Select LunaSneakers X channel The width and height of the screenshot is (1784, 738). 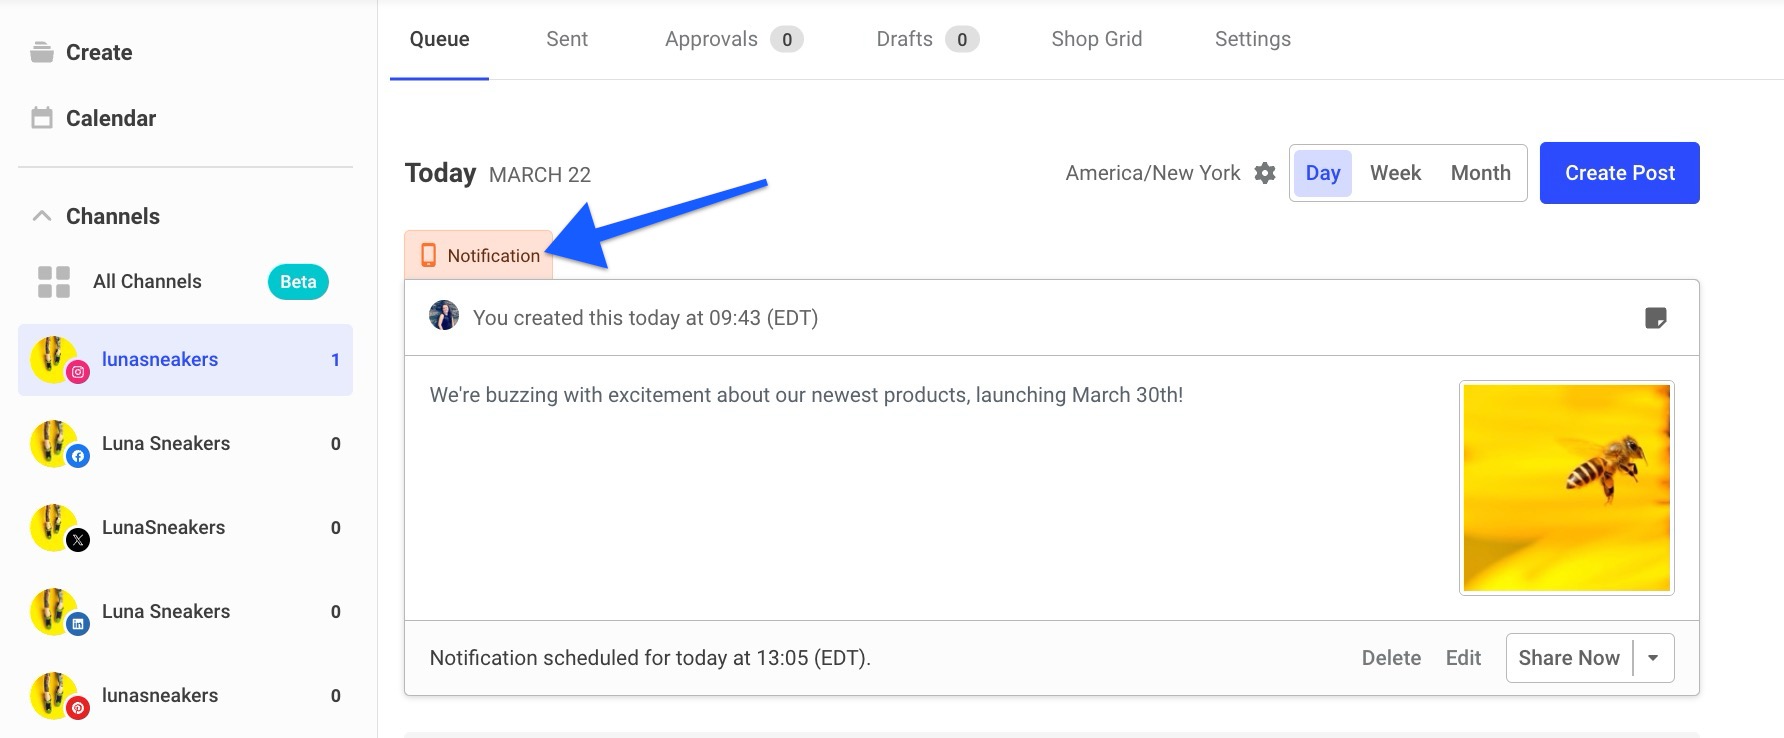tap(185, 528)
